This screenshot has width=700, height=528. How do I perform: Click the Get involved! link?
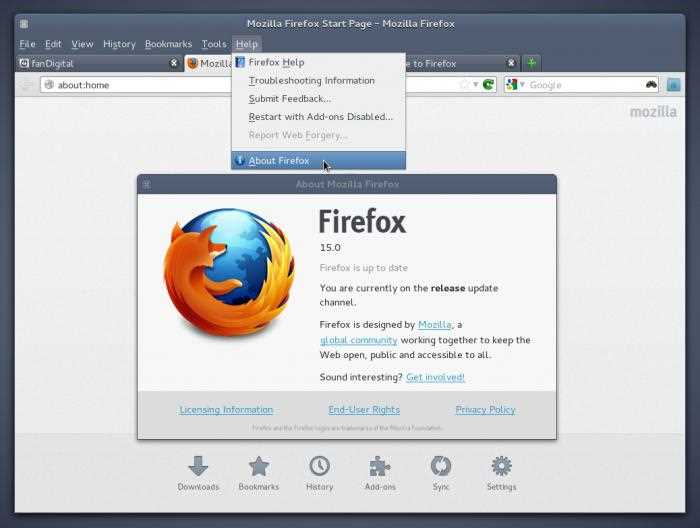pos(435,377)
